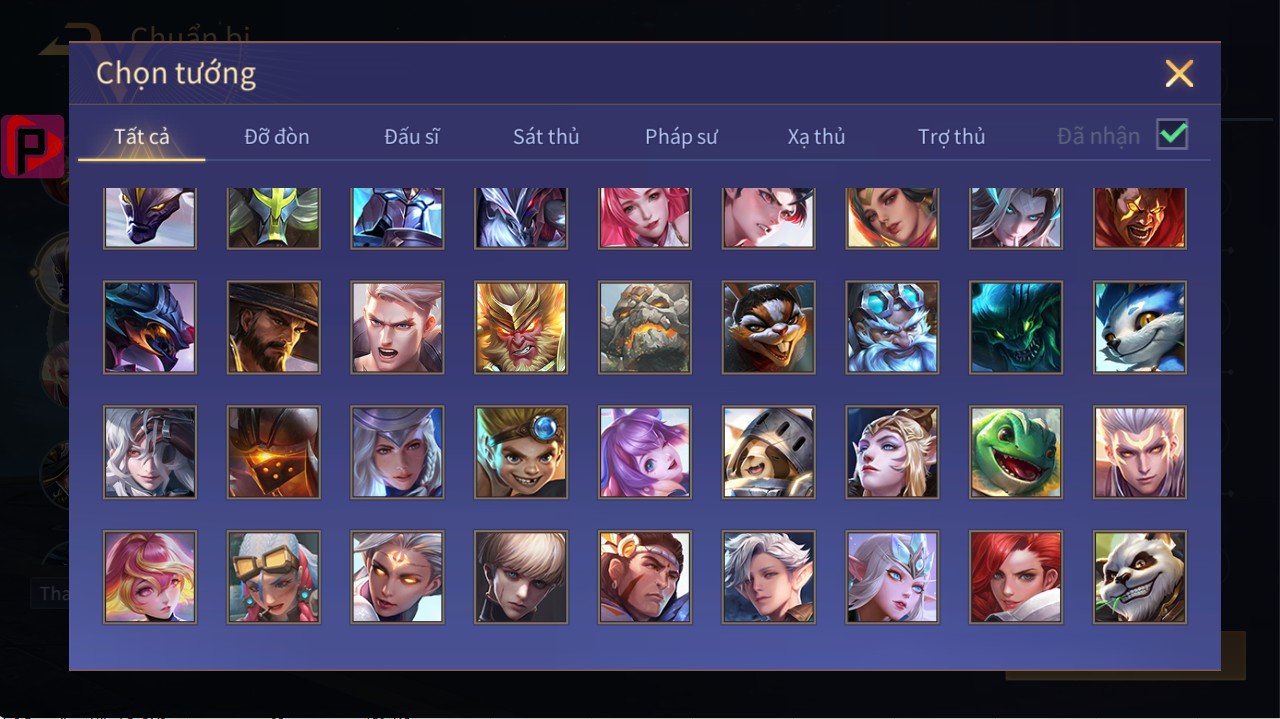Select the Đấu sĩ tab
The image size is (1280, 719).
(x=412, y=136)
